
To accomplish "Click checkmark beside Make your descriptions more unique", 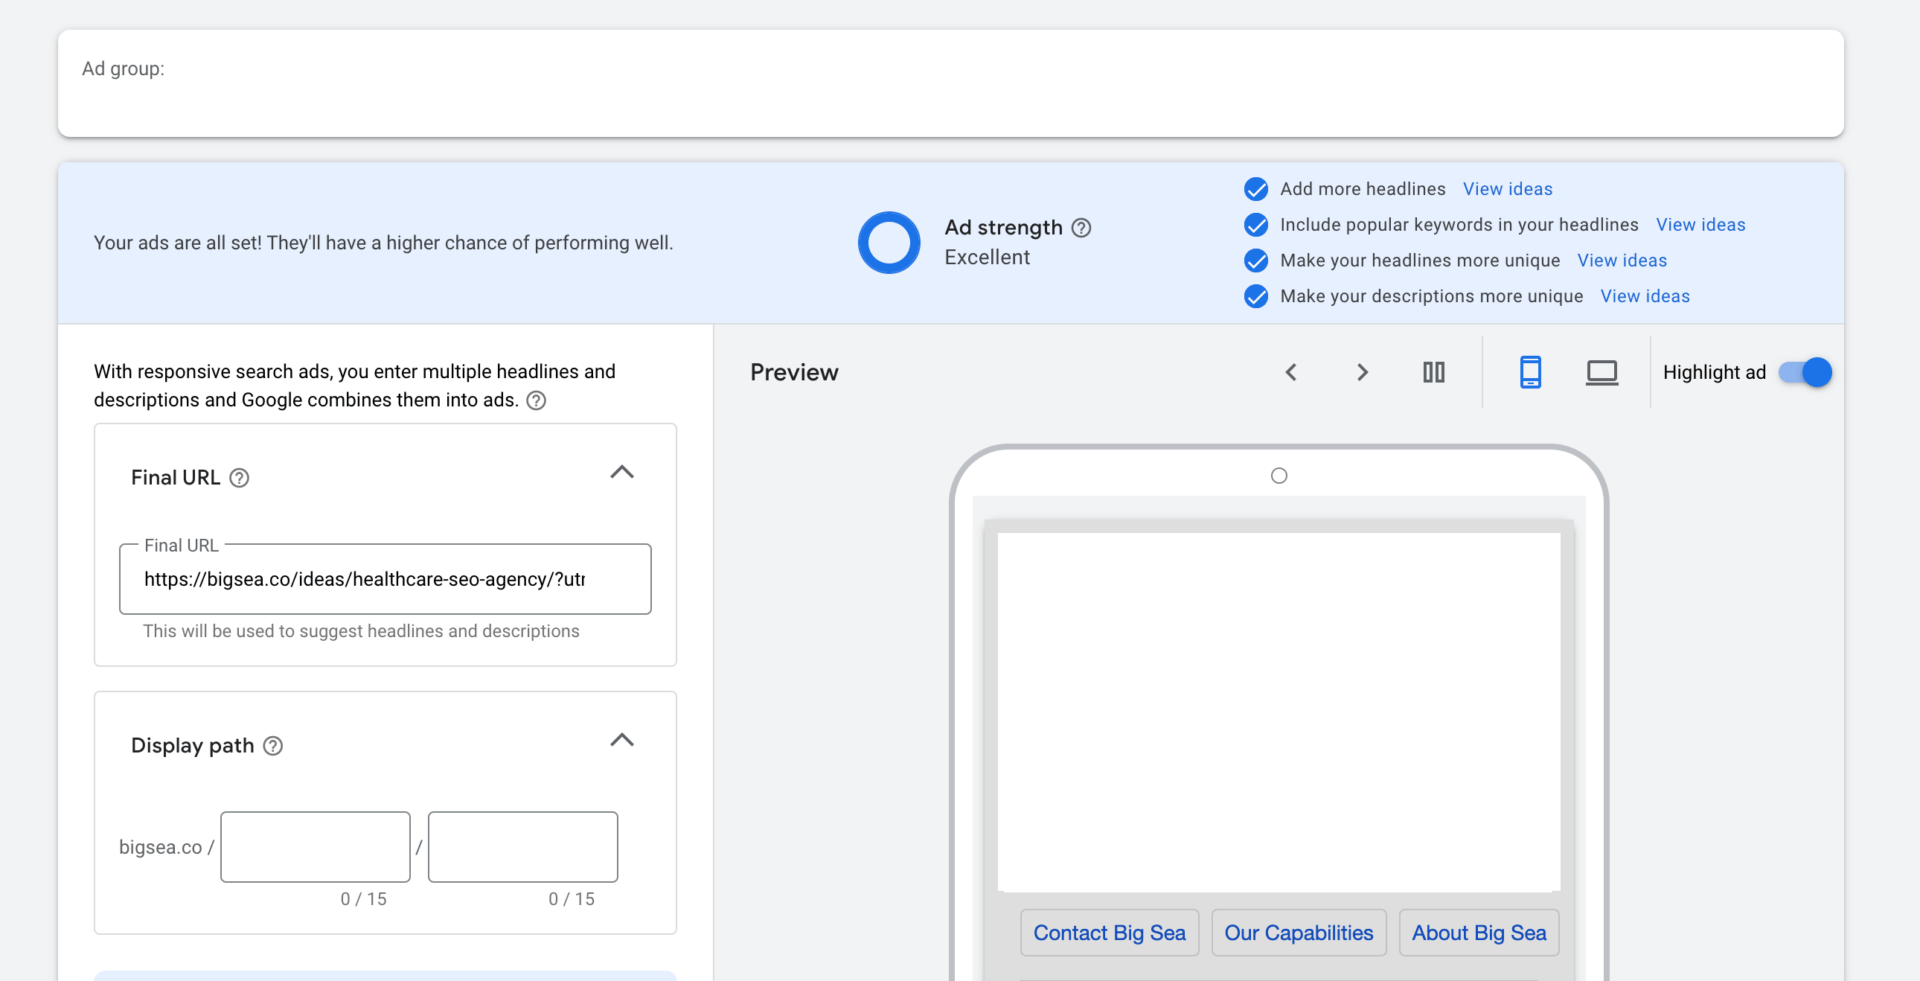I will coord(1256,296).
